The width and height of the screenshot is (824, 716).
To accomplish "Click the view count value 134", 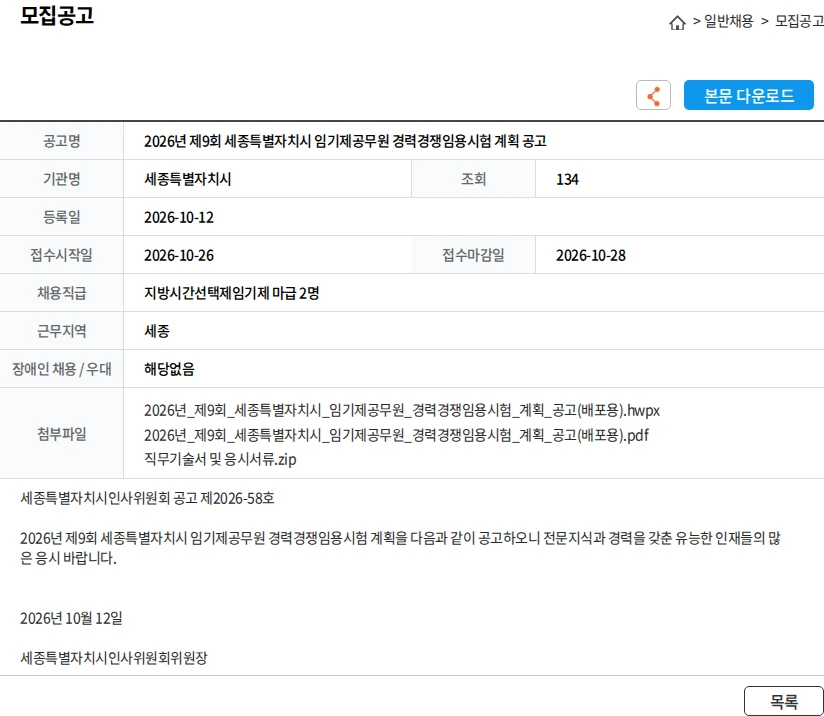I will coord(567,179).
